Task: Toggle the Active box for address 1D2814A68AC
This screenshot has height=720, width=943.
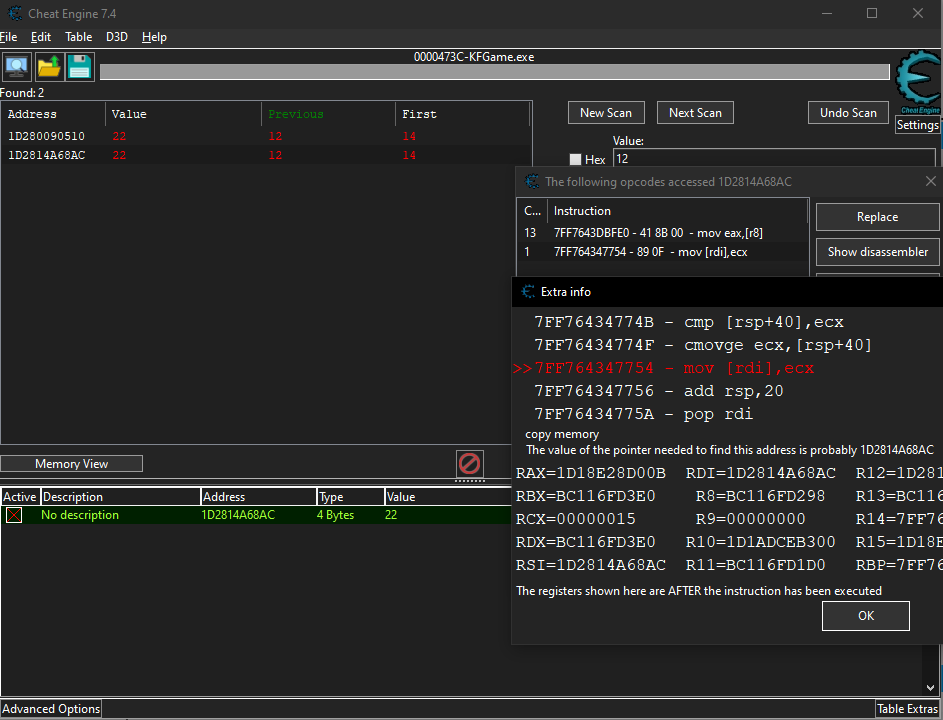Action: tap(14, 515)
